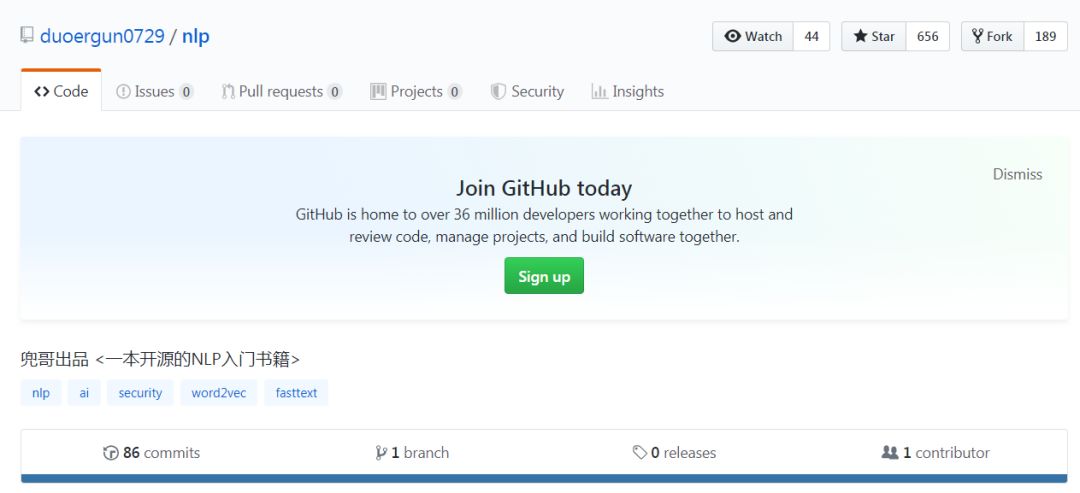Image resolution: width=1080 pixels, height=493 pixels.
Task: Click the tag icon next to 0 releases
Action: (640, 452)
